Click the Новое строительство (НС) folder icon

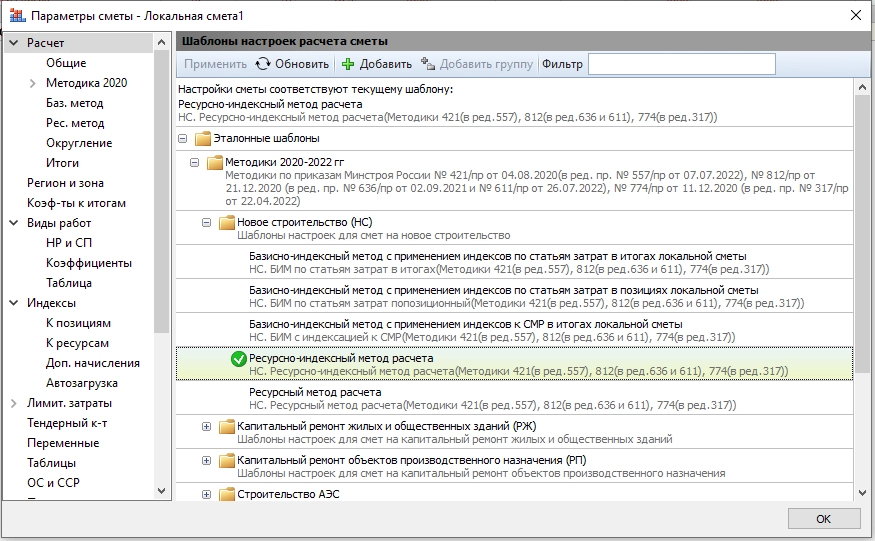227,222
